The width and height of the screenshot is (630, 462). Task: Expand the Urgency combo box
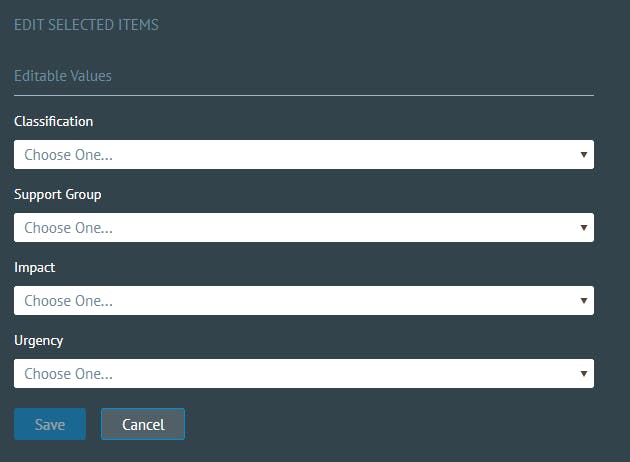pos(304,374)
